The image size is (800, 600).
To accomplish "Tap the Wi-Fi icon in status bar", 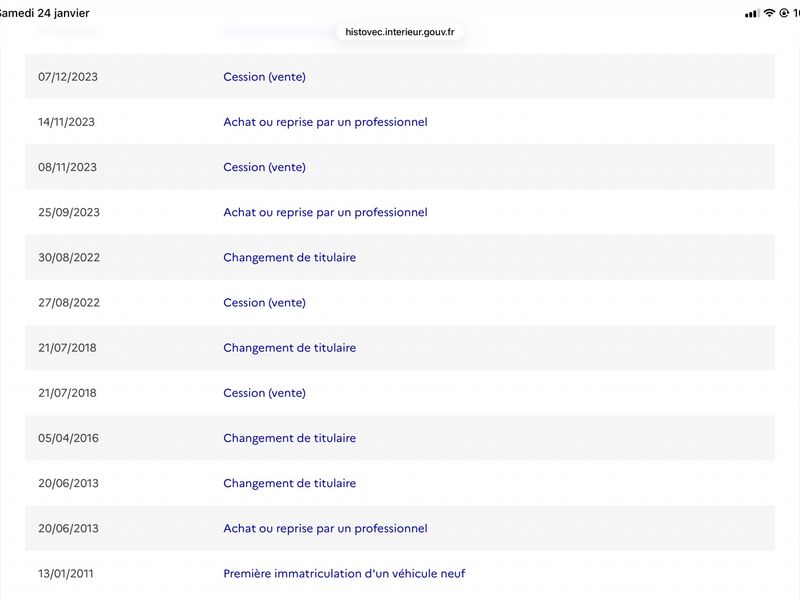I will click(769, 13).
